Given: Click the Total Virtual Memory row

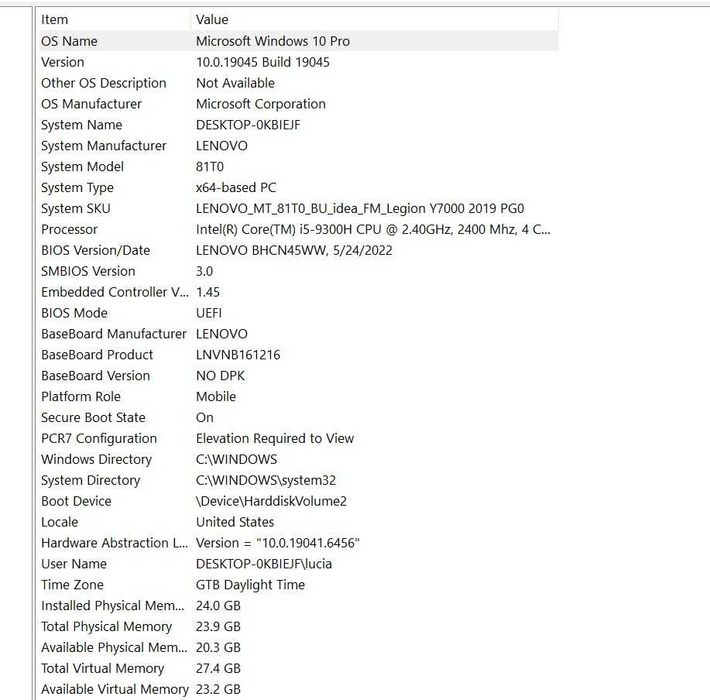Looking at the screenshot, I should pyautogui.click(x=297, y=668).
